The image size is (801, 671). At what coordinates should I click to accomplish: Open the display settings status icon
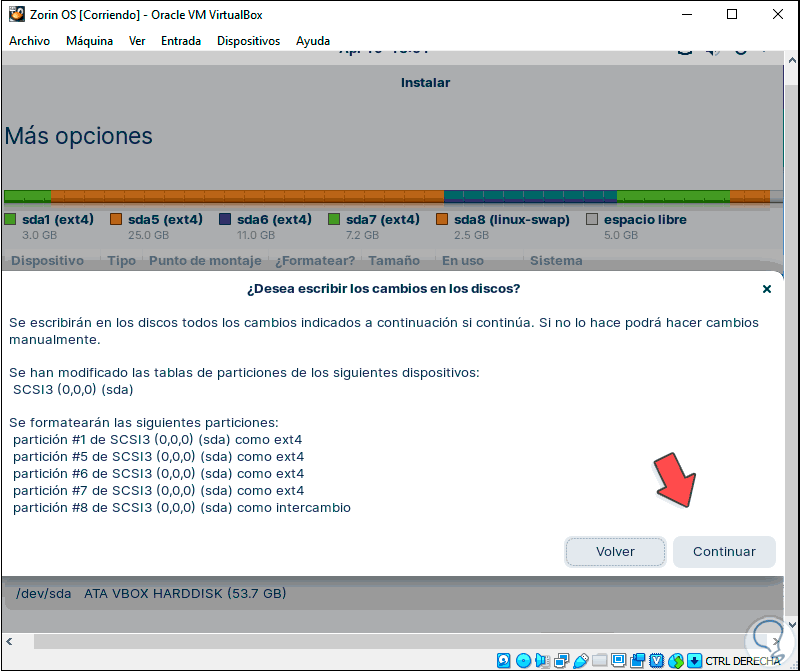pyautogui.click(x=619, y=660)
